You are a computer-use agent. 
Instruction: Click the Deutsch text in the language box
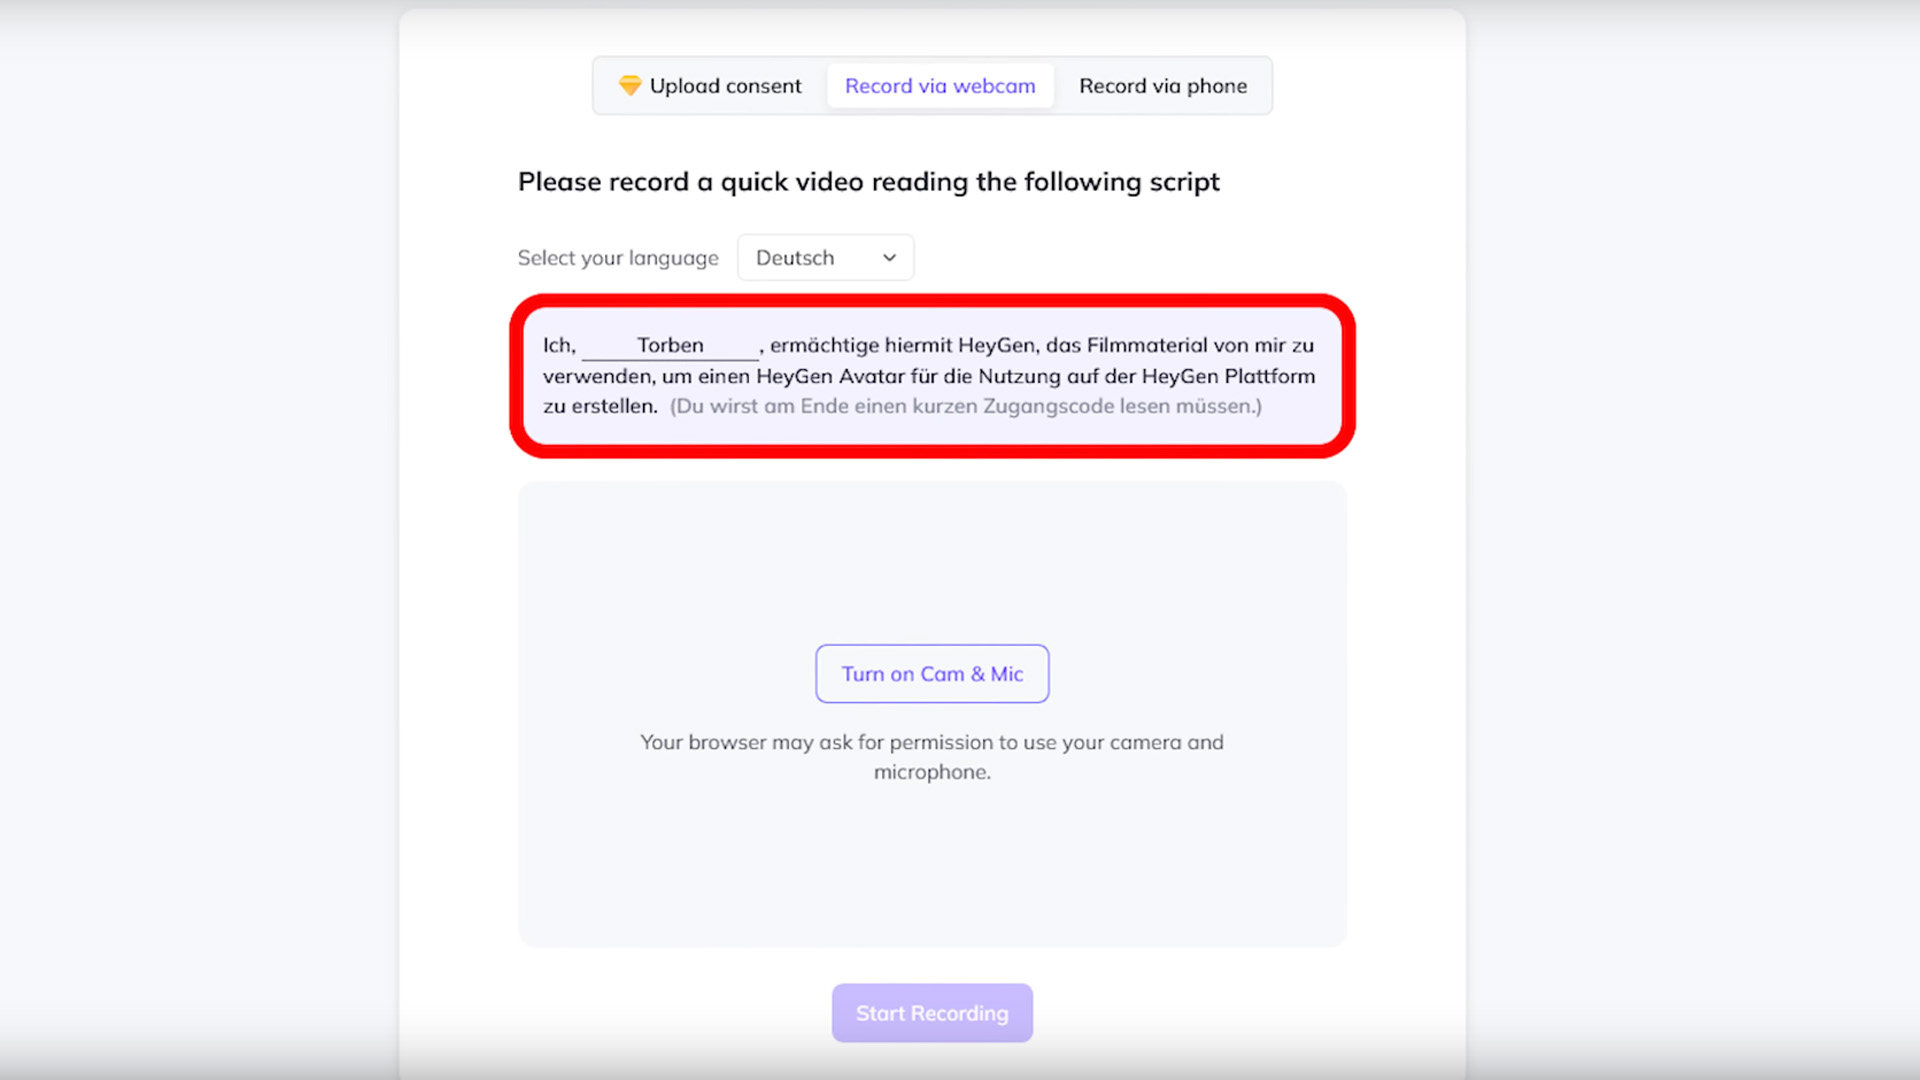tap(794, 257)
